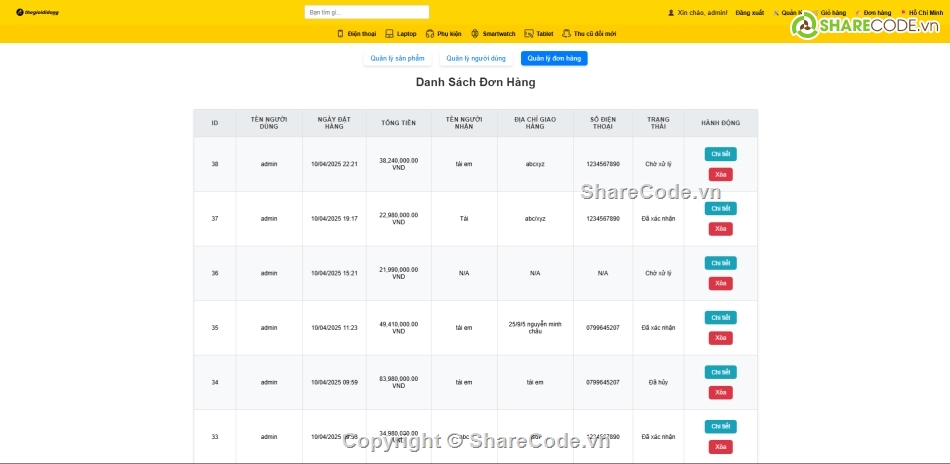950x464 pixels.
Task: Click order ID 35 cell
Action: (214, 328)
